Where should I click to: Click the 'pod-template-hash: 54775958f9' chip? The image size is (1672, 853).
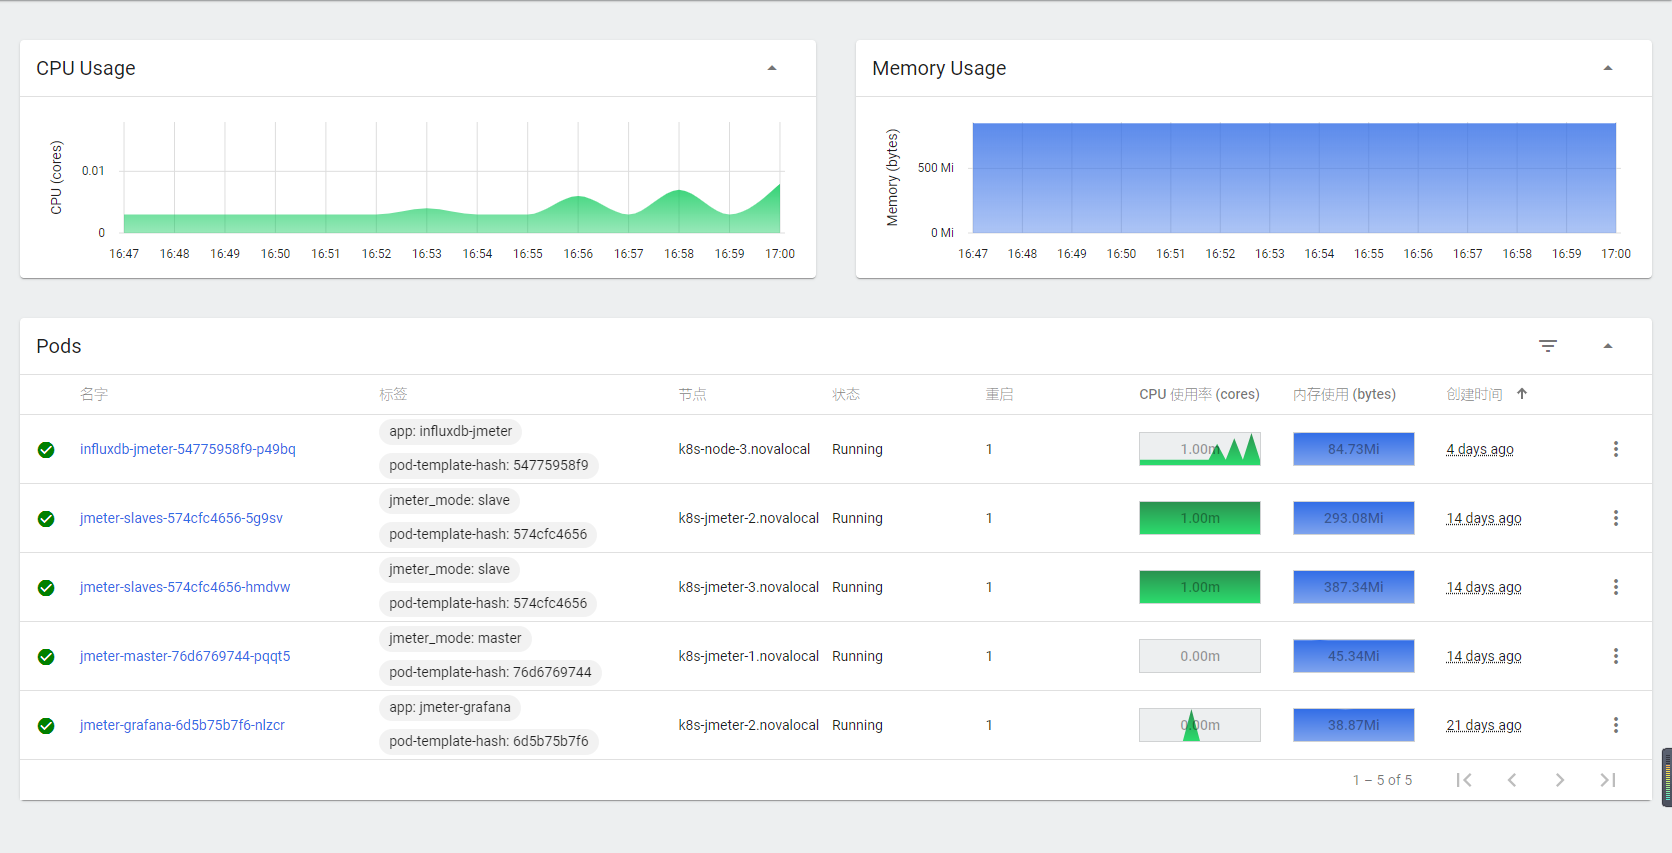(489, 465)
